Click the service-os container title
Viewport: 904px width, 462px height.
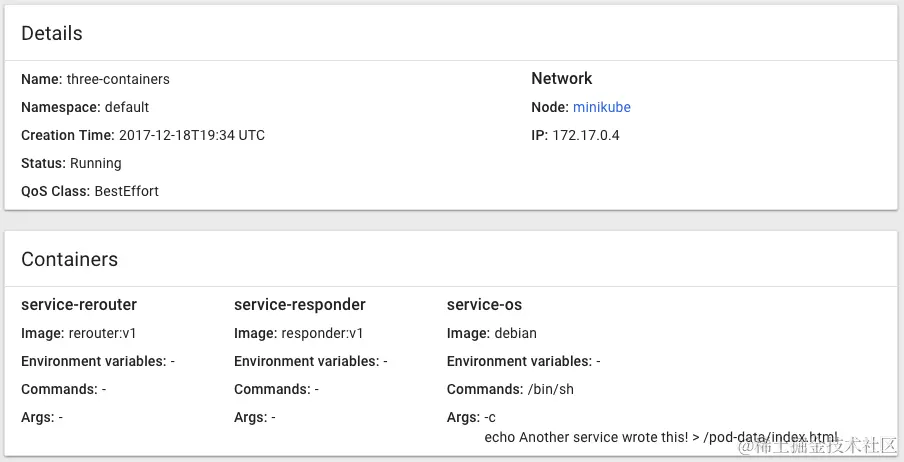pos(484,304)
